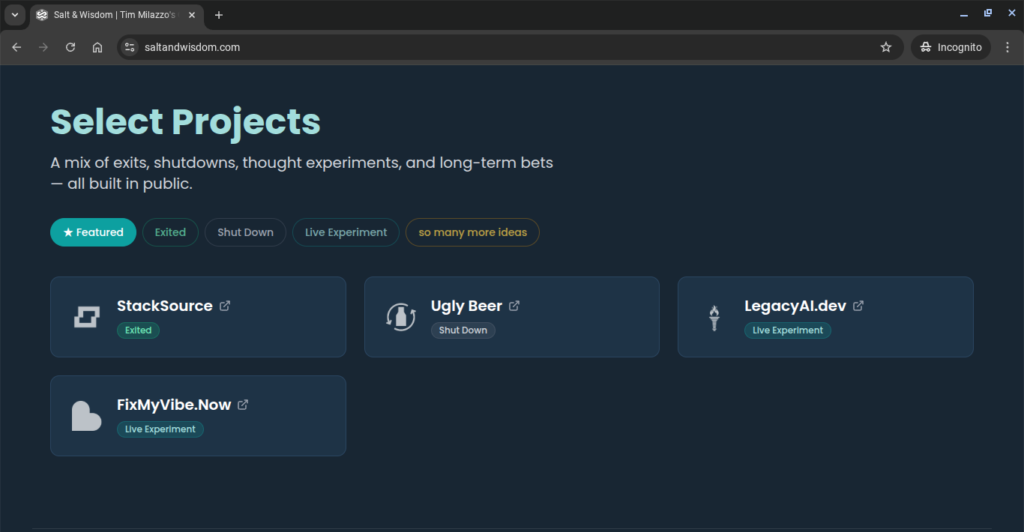Click Live Experiment badge on FixMyVibe.Now card

[x=160, y=429]
